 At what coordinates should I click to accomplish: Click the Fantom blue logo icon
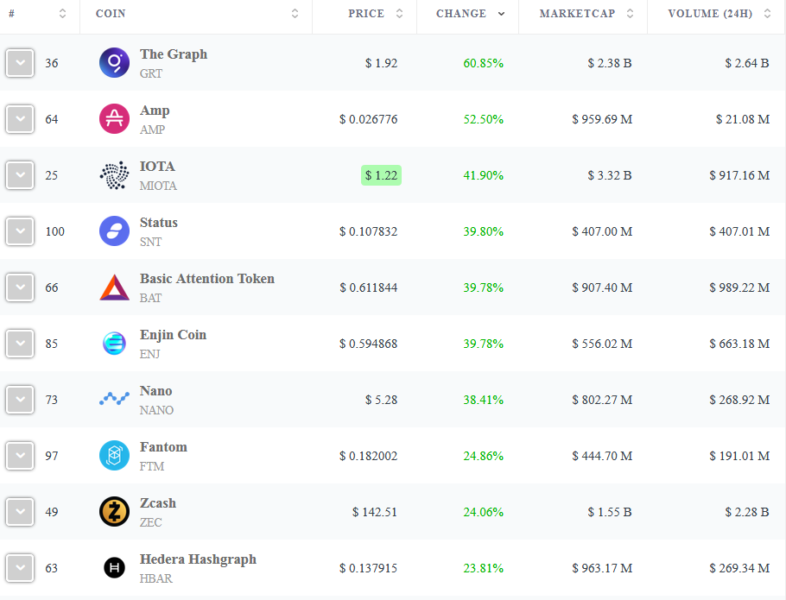click(x=114, y=456)
